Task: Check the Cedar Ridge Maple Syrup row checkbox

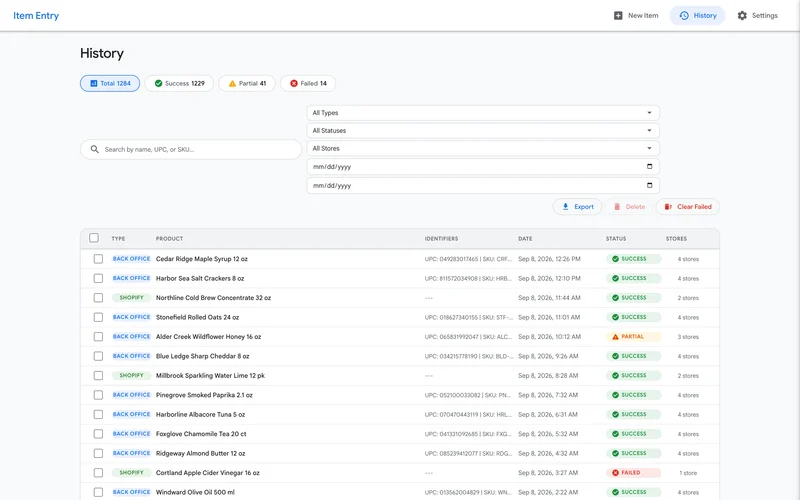Action: [98, 259]
